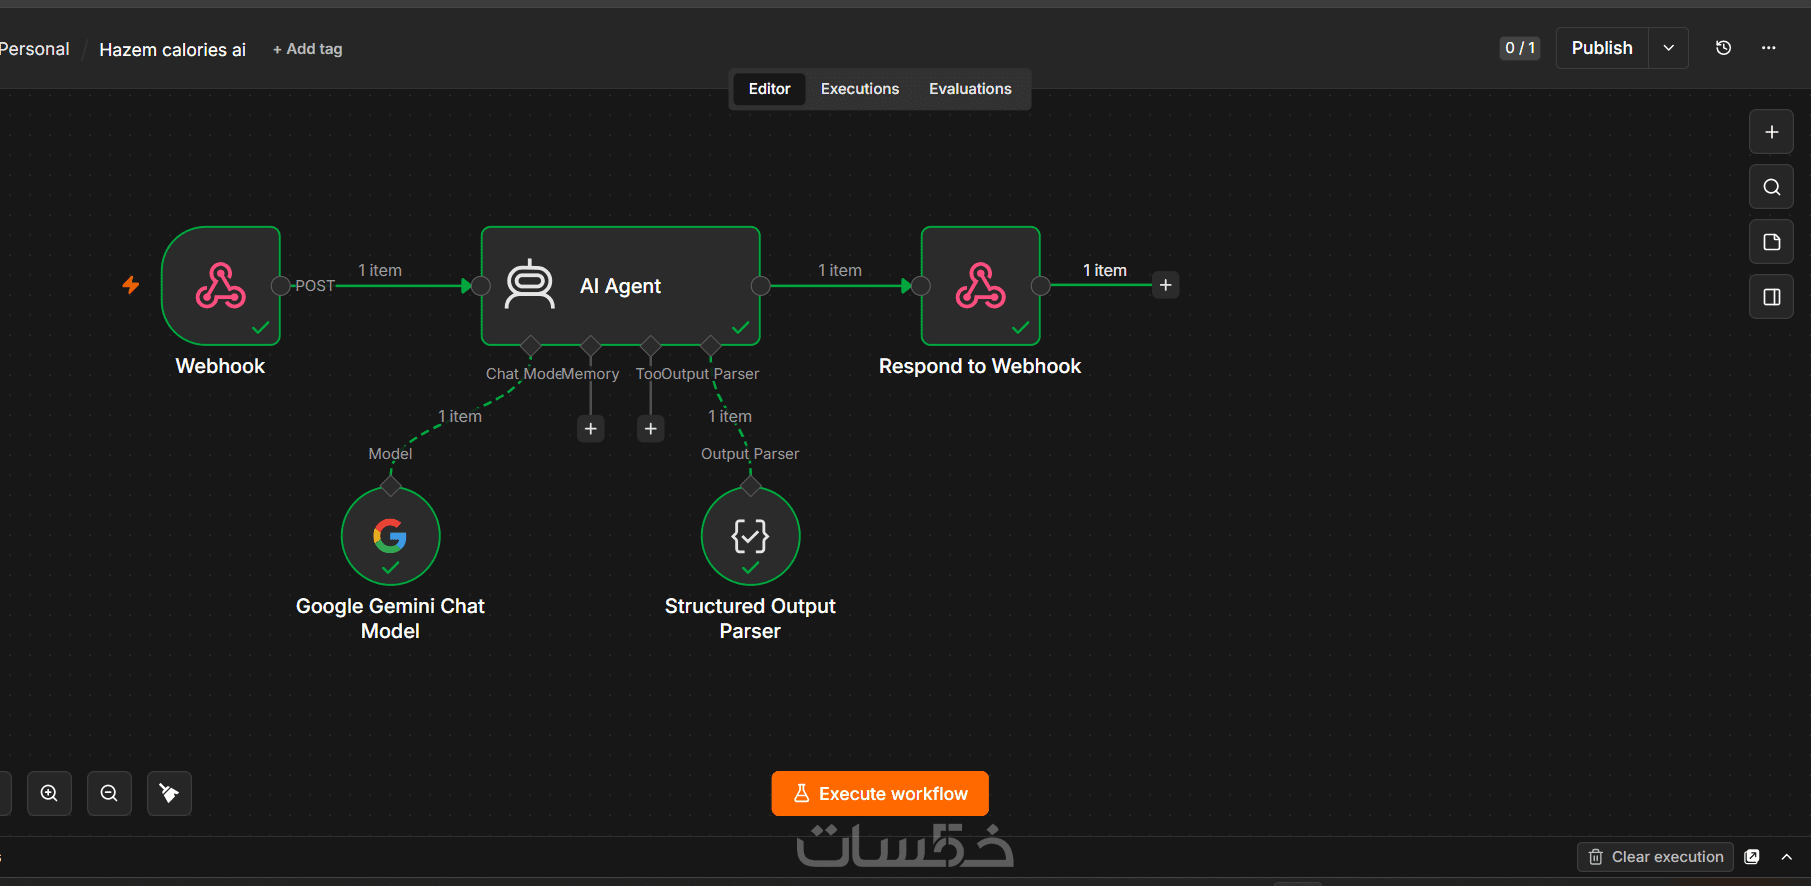The image size is (1811, 886).
Task: Switch to the Executions tab
Action: [x=860, y=89]
